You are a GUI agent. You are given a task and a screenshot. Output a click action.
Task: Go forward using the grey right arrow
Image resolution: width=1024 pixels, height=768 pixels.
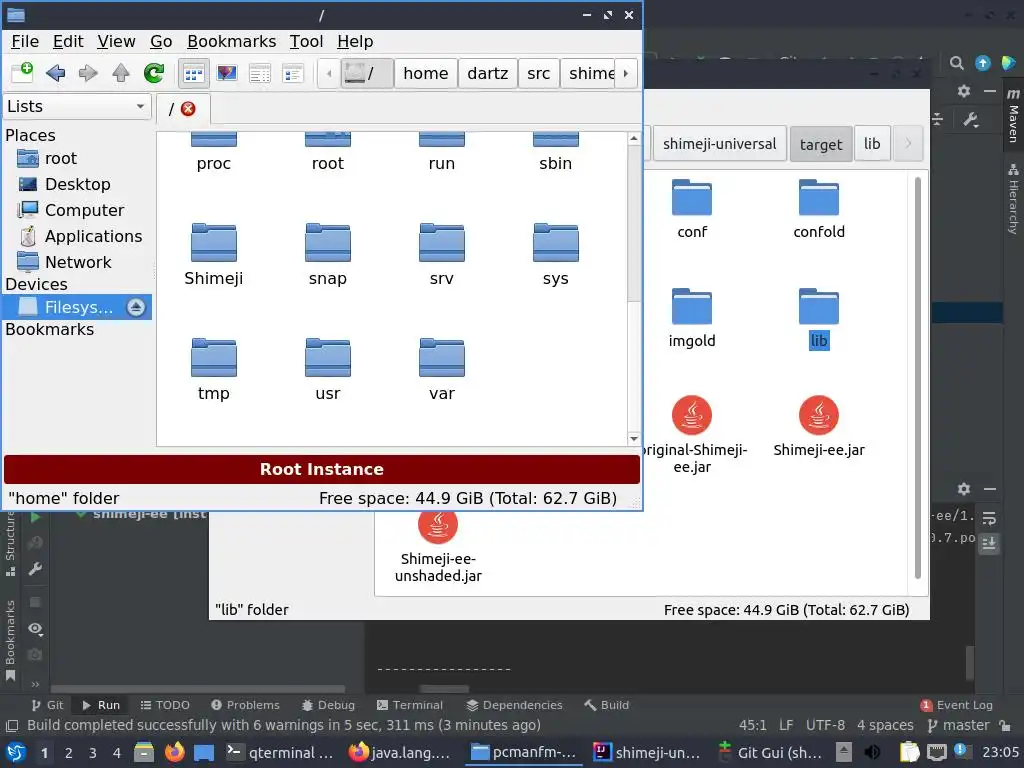(x=88, y=72)
